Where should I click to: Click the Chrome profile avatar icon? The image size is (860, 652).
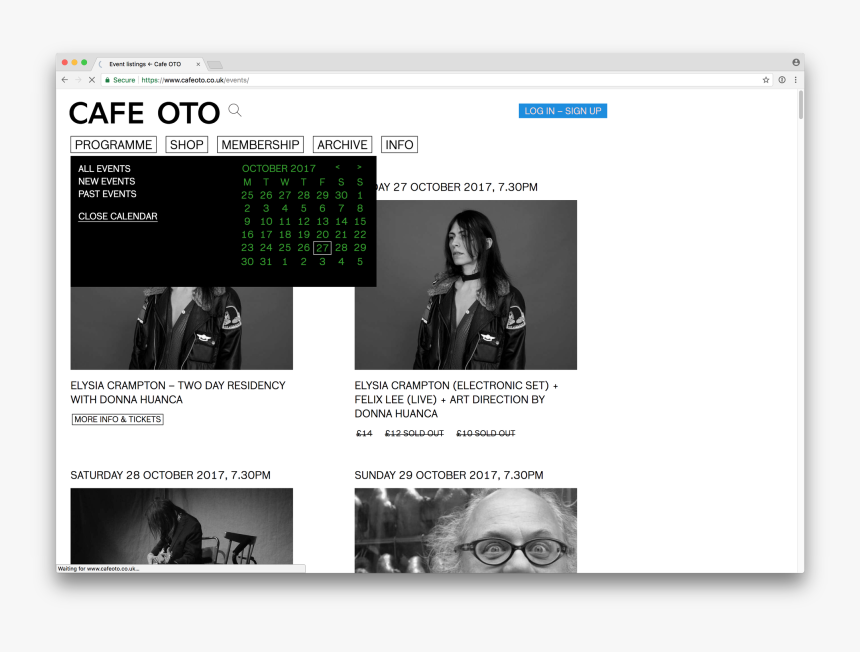click(x=795, y=63)
